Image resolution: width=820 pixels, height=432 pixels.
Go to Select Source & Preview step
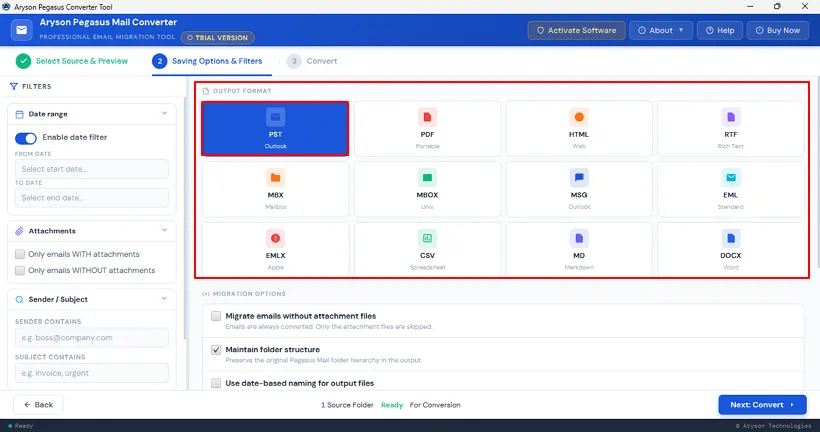[72, 61]
